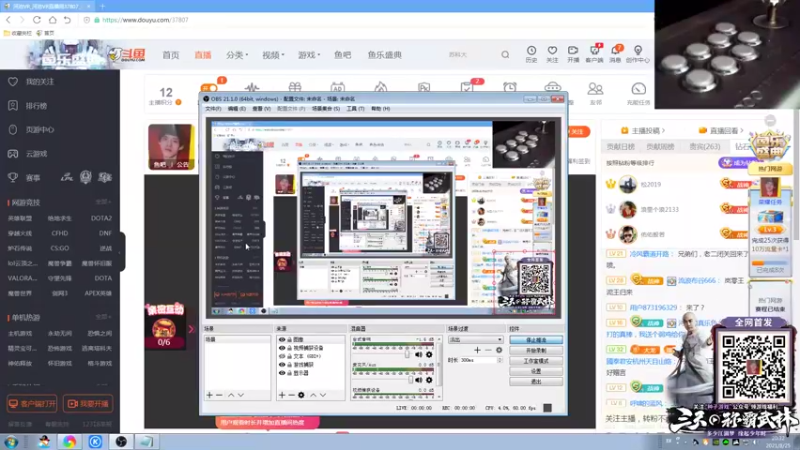Click the search magnifier icon in Douyu header
Image resolution: width=800 pixels, height=450 pixels.
[505, 55]
